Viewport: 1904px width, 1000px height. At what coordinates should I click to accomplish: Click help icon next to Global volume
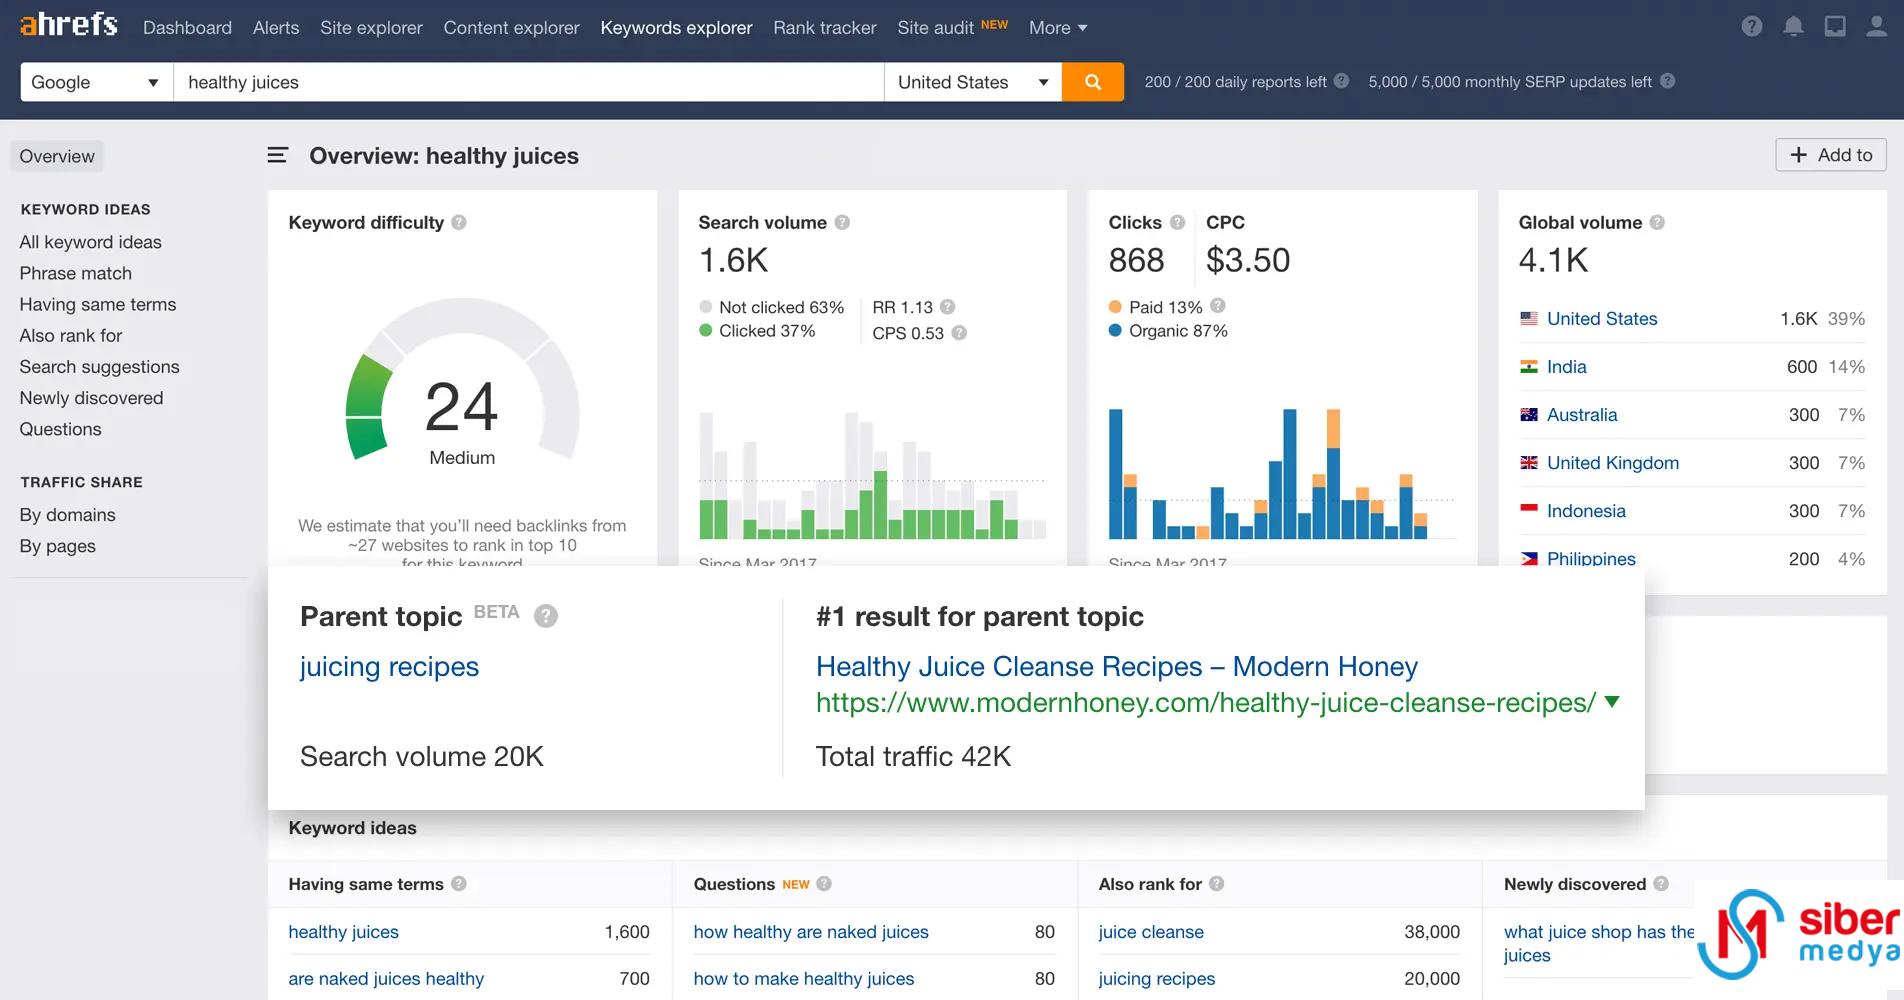click(x=1657, y=222)
